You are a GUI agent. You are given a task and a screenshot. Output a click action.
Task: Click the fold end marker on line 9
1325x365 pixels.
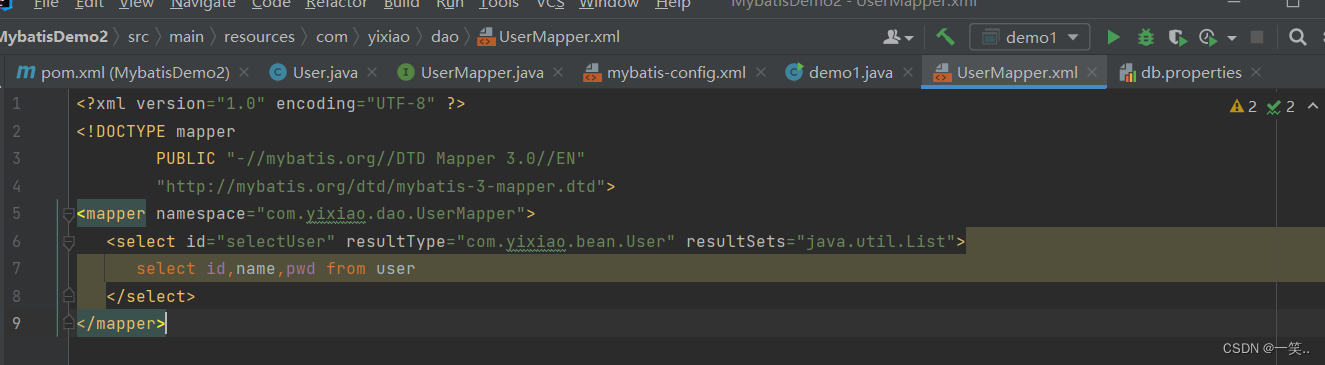68,323
